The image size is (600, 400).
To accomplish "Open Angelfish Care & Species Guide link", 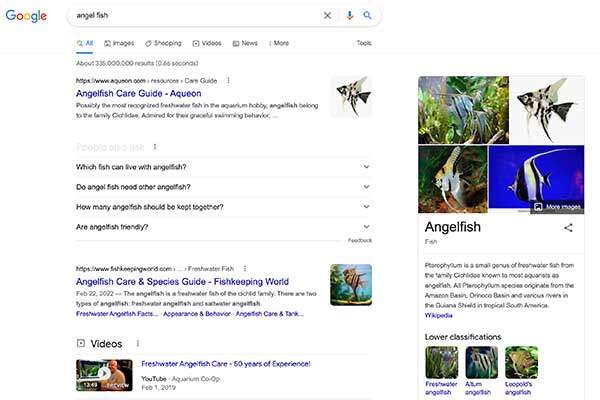I will click(x=182, y=282).
